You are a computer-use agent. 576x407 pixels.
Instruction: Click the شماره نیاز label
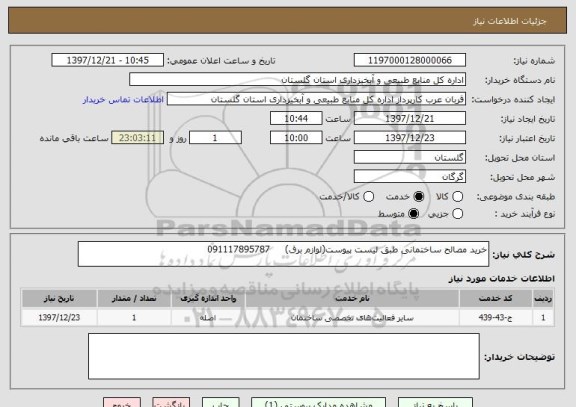(x=534, y=61)
